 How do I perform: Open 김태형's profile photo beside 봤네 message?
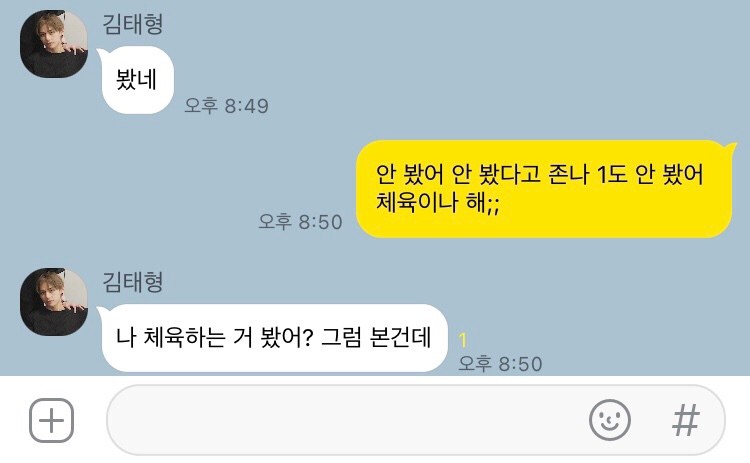pos(54,44)
